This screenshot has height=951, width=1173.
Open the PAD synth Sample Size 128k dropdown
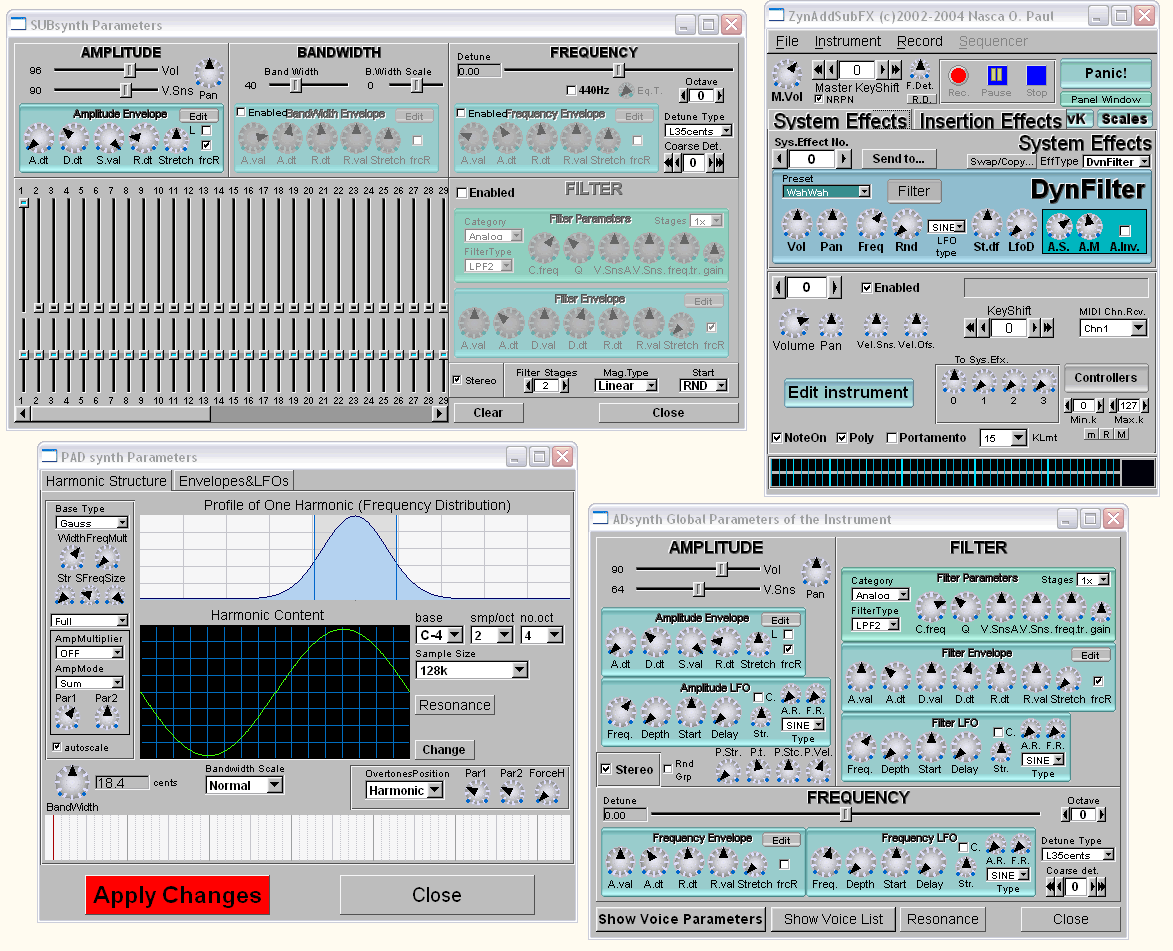pos(472,670)
